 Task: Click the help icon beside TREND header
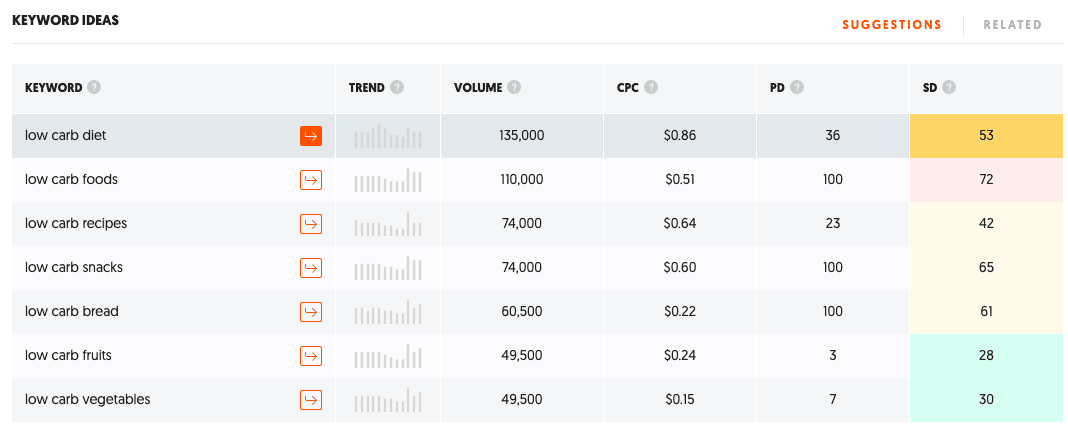397,87
